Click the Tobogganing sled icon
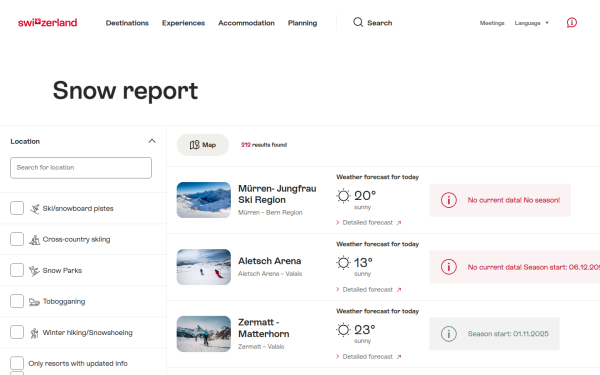600x375 pixels. 34,302
